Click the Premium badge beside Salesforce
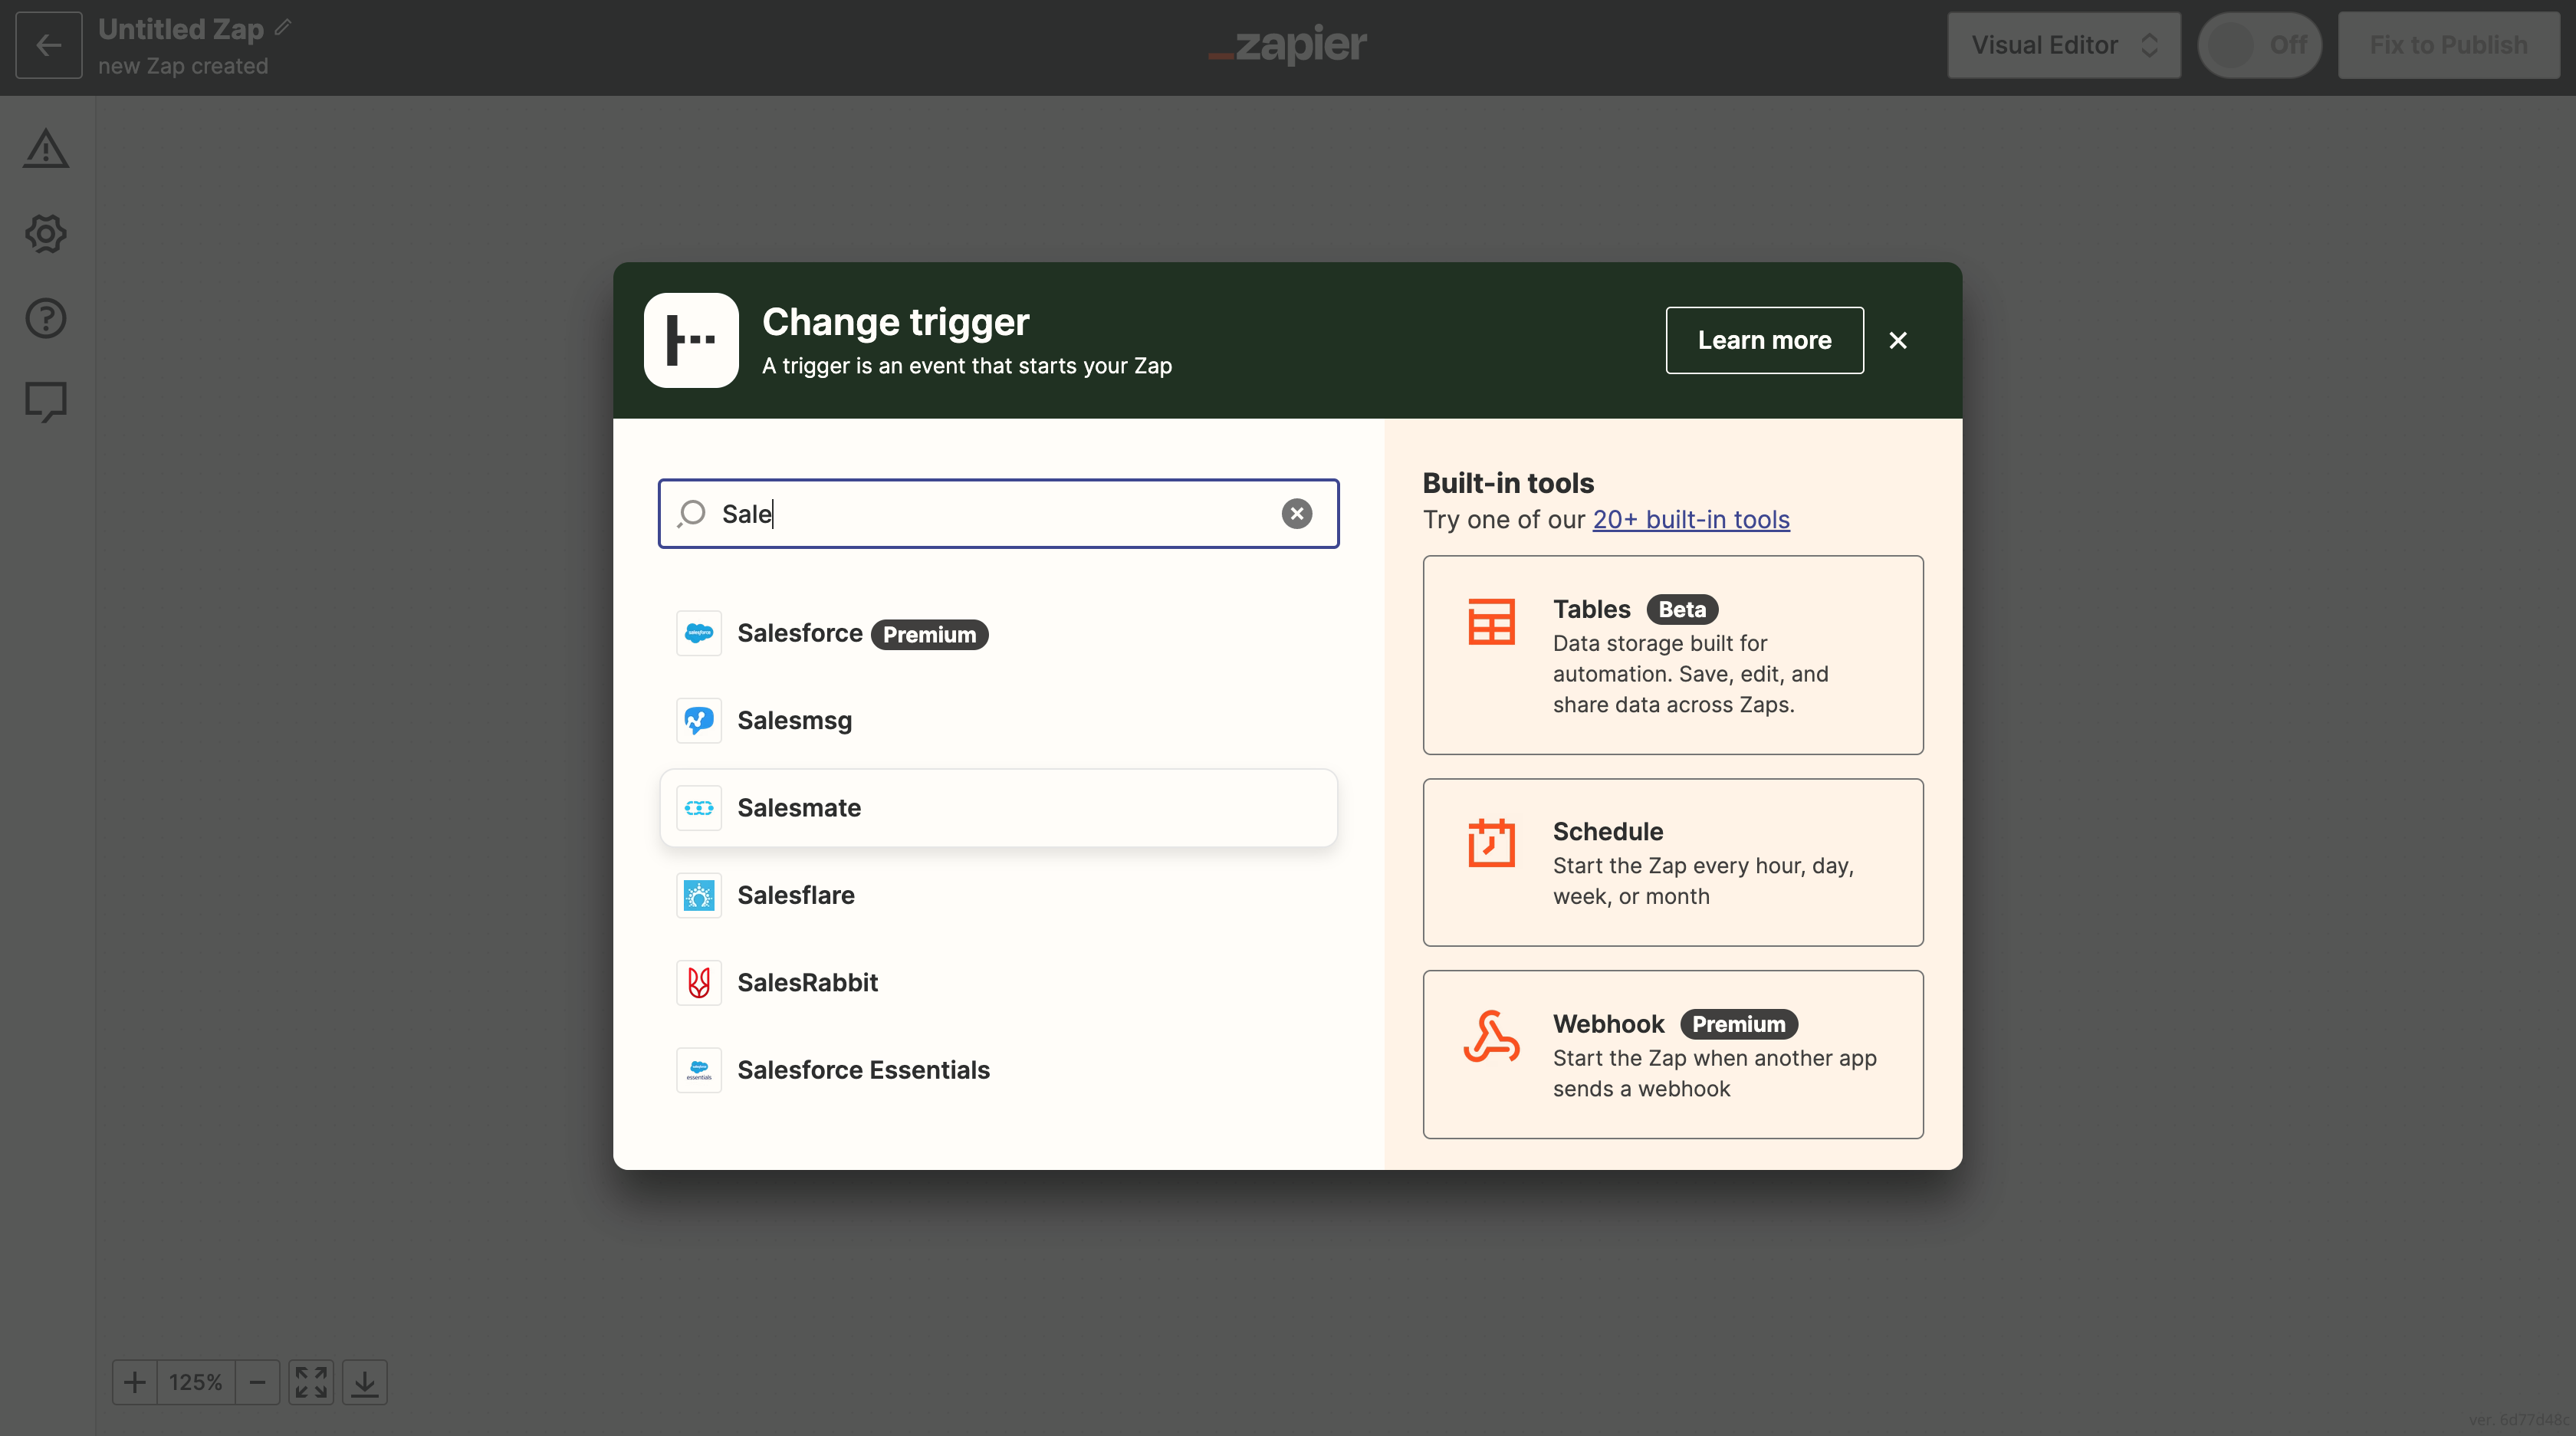The height and width of the screenshot is (1436, 2576). (x=929, y=634)
